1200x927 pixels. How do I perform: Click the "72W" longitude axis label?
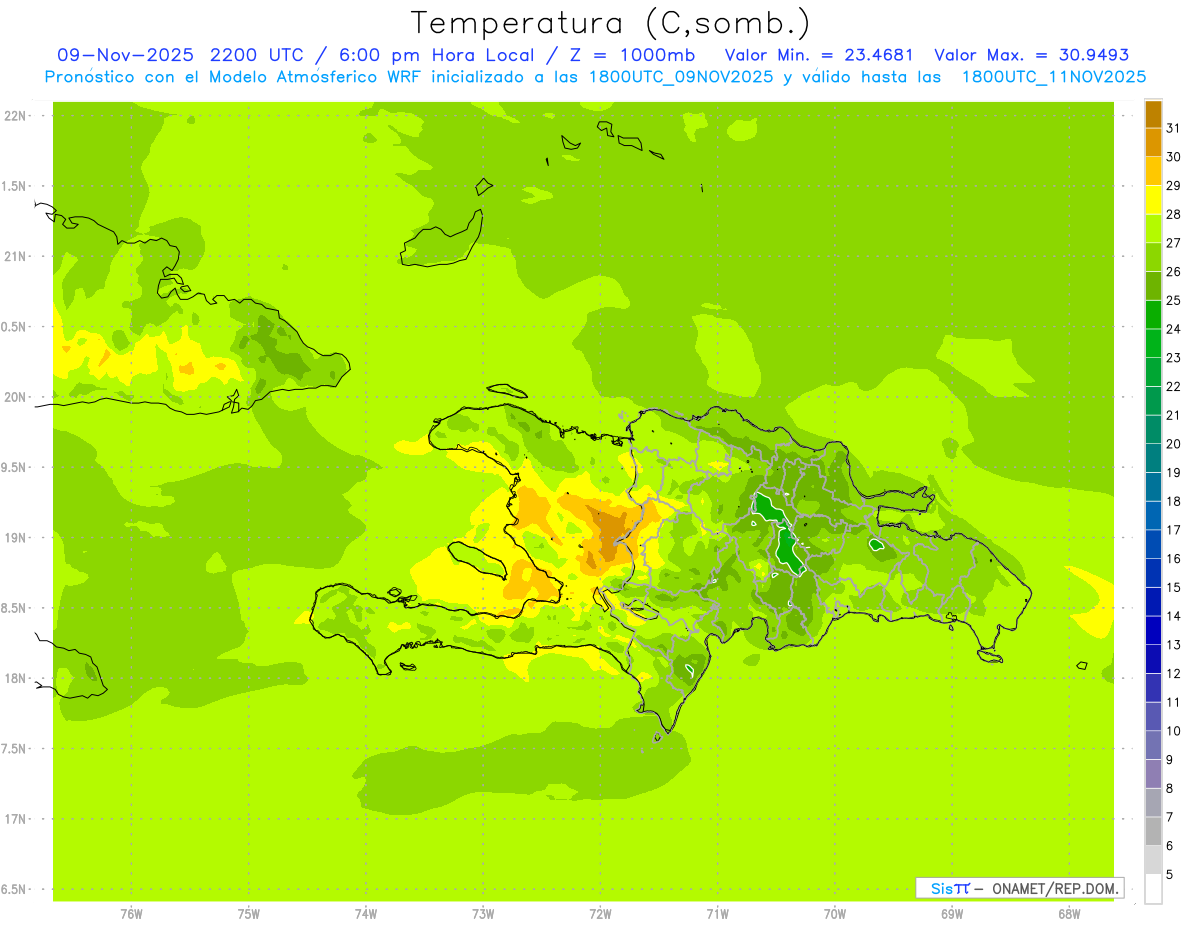pos(600,914)
